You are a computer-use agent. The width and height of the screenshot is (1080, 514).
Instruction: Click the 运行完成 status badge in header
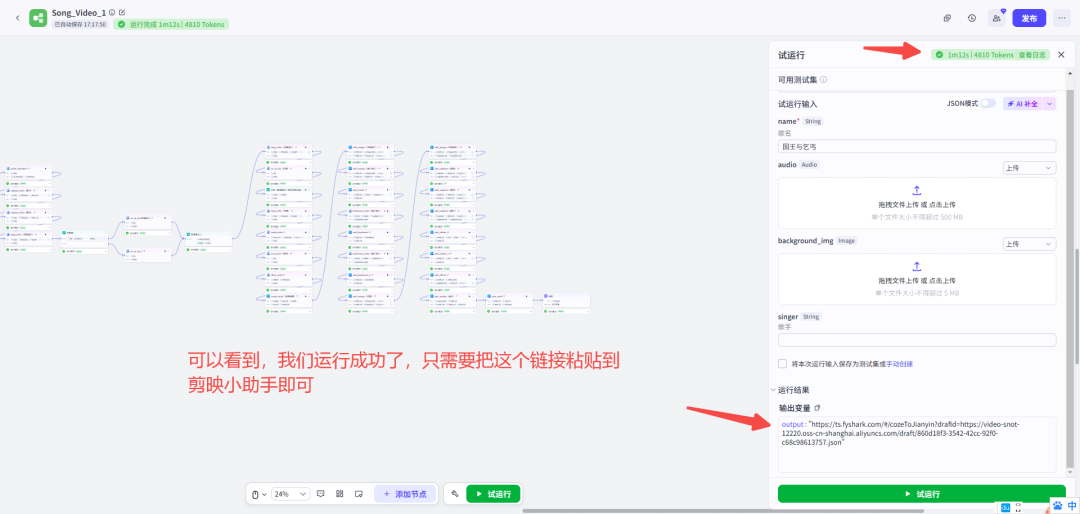(171, 24)
